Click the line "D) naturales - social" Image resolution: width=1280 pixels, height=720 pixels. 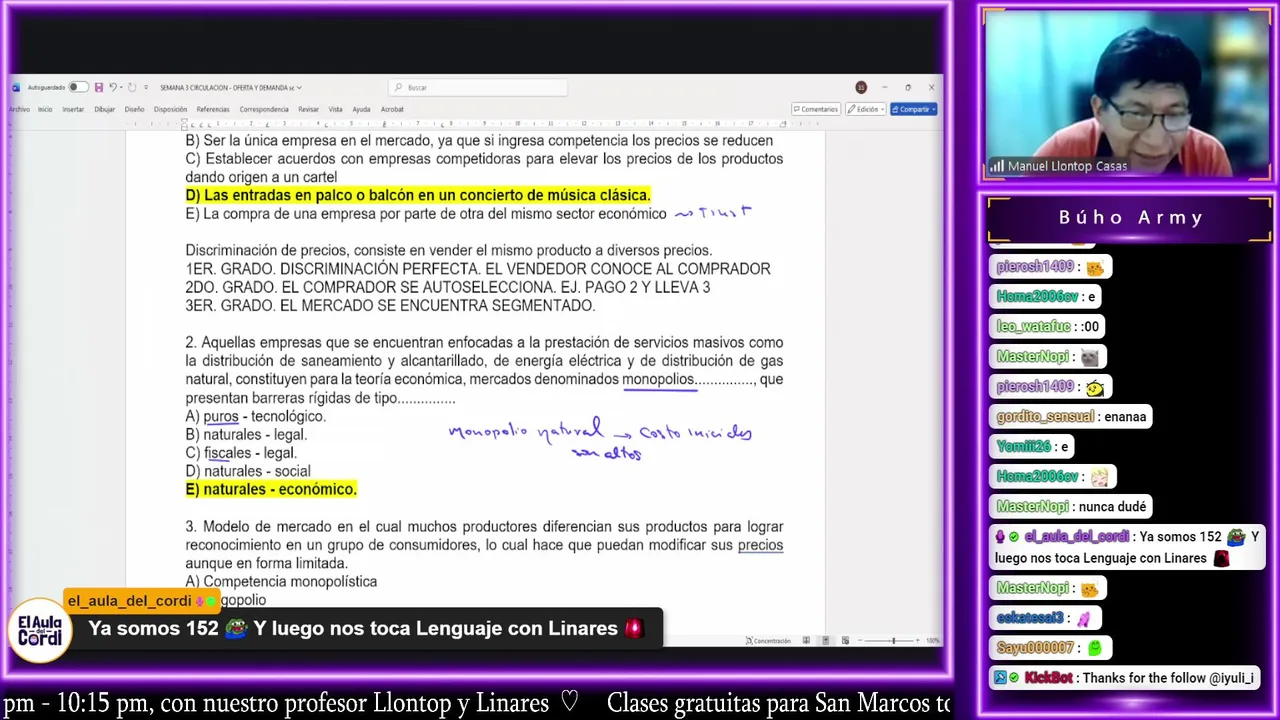[248, 471]
